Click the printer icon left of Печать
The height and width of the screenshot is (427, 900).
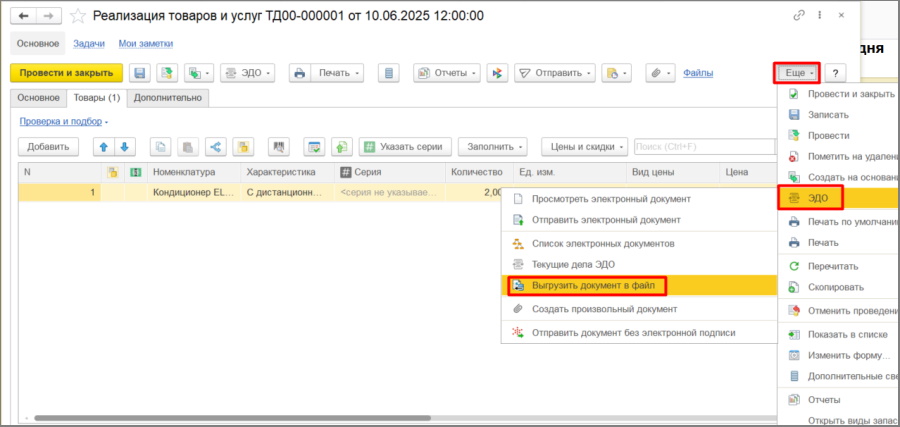299,73
